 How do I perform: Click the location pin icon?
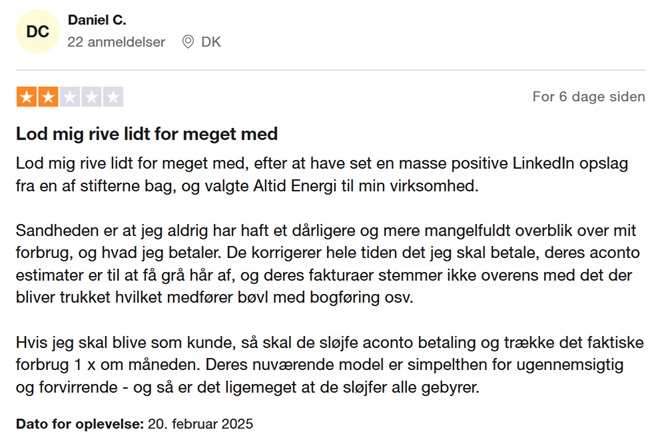click(188, 42)
